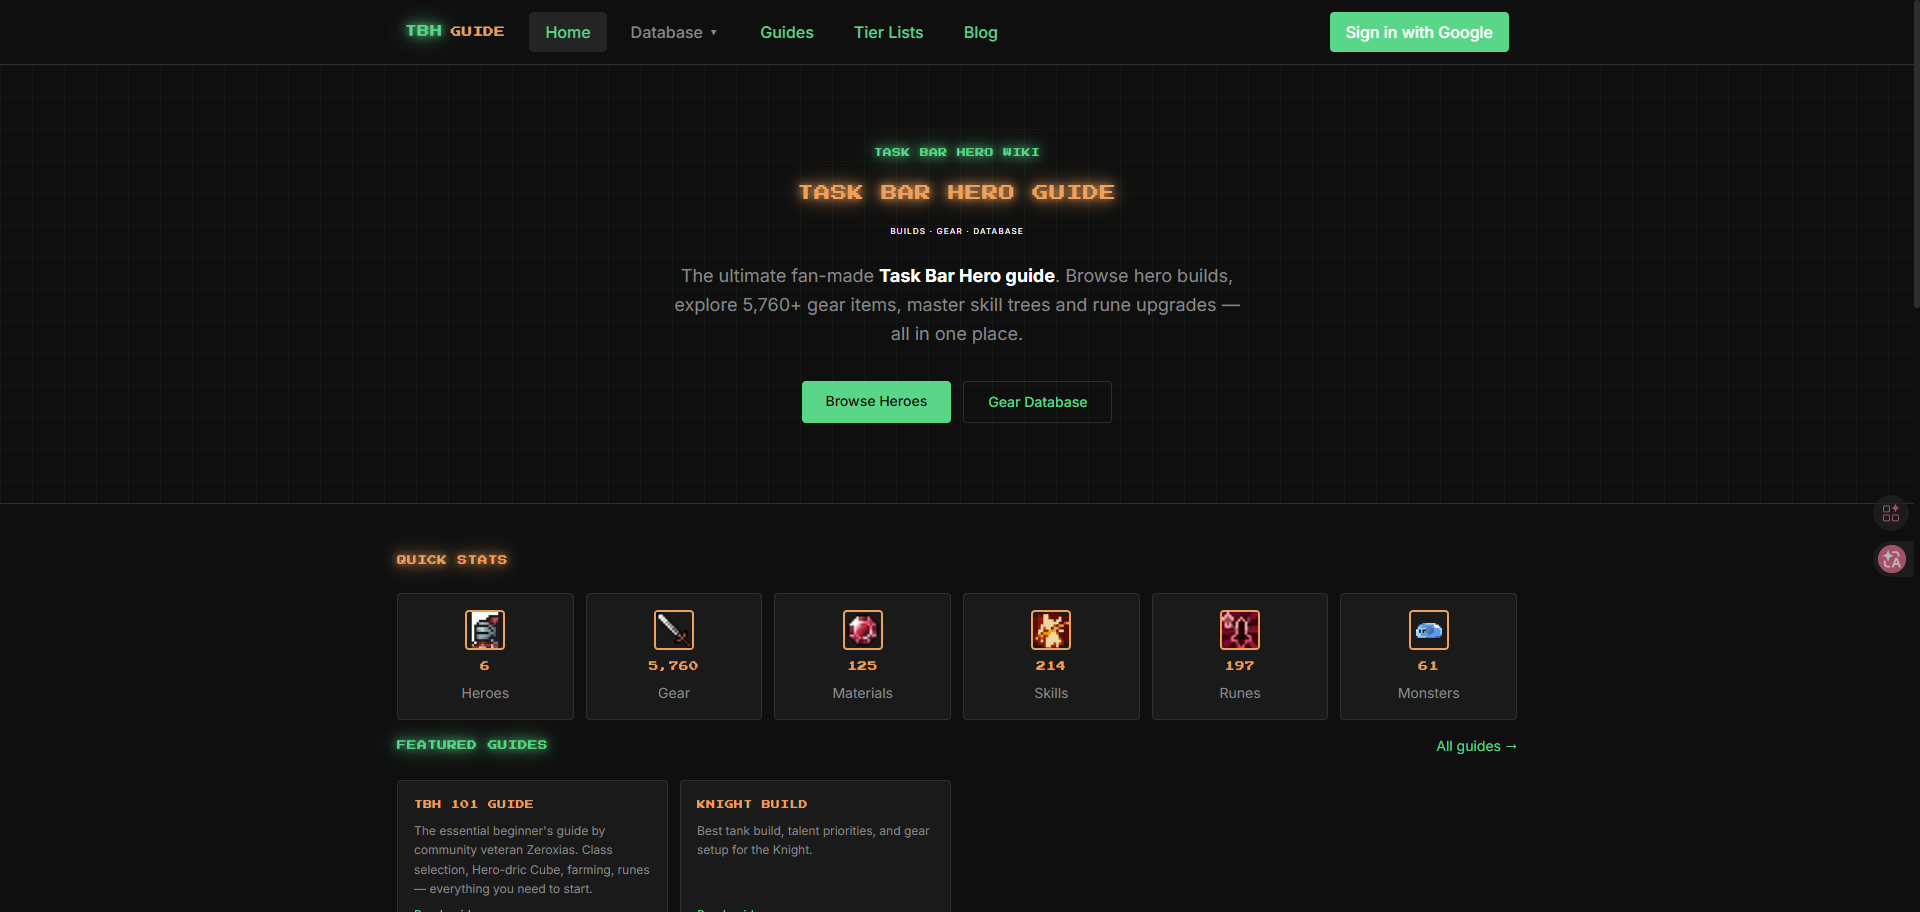The width and height of the screenshot is (1920, 912).
Task: Open the TBH 101 Guide card
Action: point(532,846)
